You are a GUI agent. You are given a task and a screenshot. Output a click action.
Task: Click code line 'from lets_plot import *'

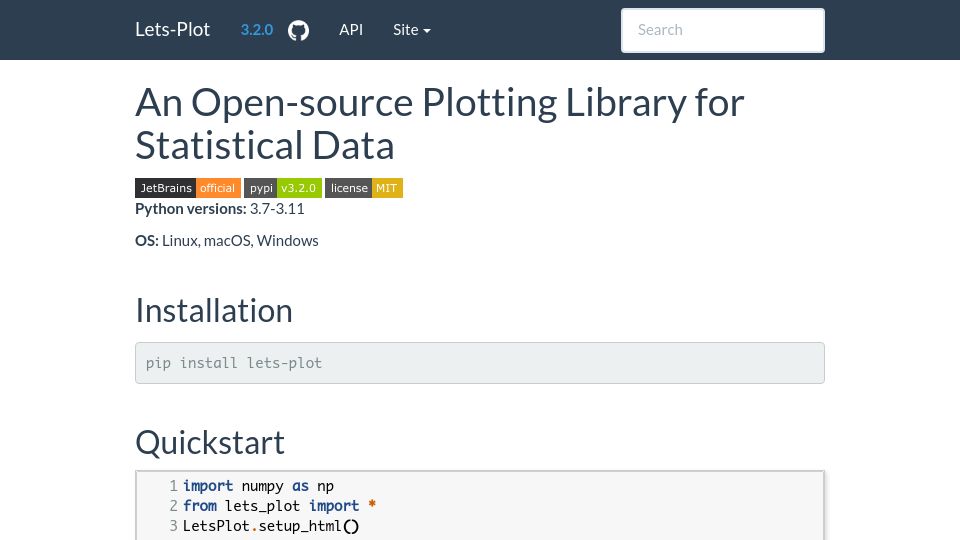(x=279, y=506)
